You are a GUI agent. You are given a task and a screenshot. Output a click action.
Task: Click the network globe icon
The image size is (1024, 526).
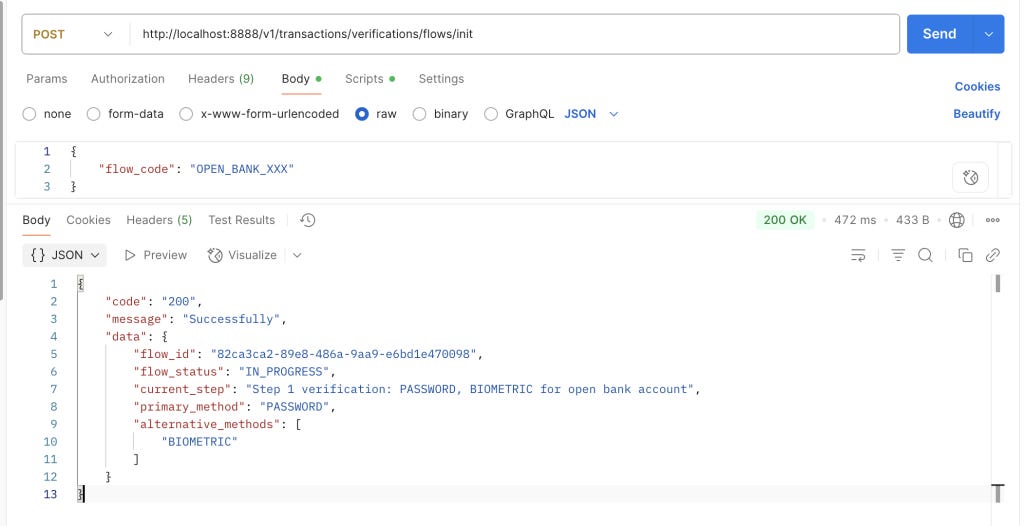pyautogui.click(x=957, y=220)
